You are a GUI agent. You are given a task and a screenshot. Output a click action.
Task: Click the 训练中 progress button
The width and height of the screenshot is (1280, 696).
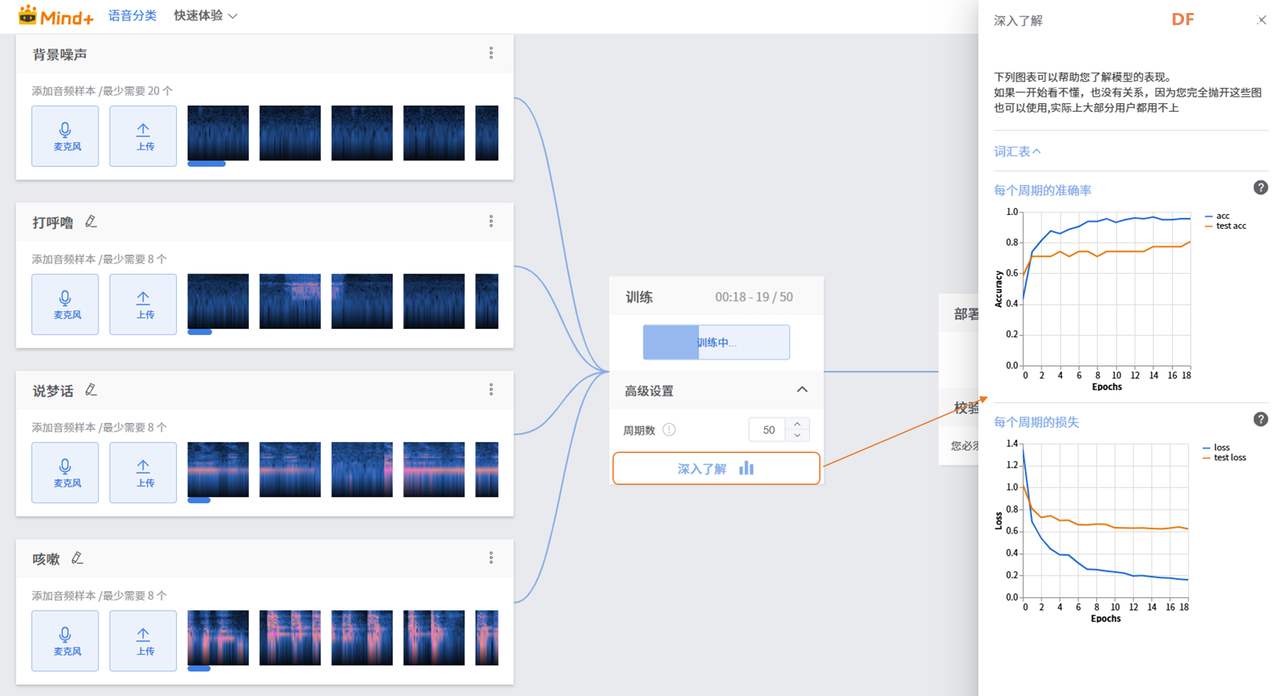coord(716,342)
